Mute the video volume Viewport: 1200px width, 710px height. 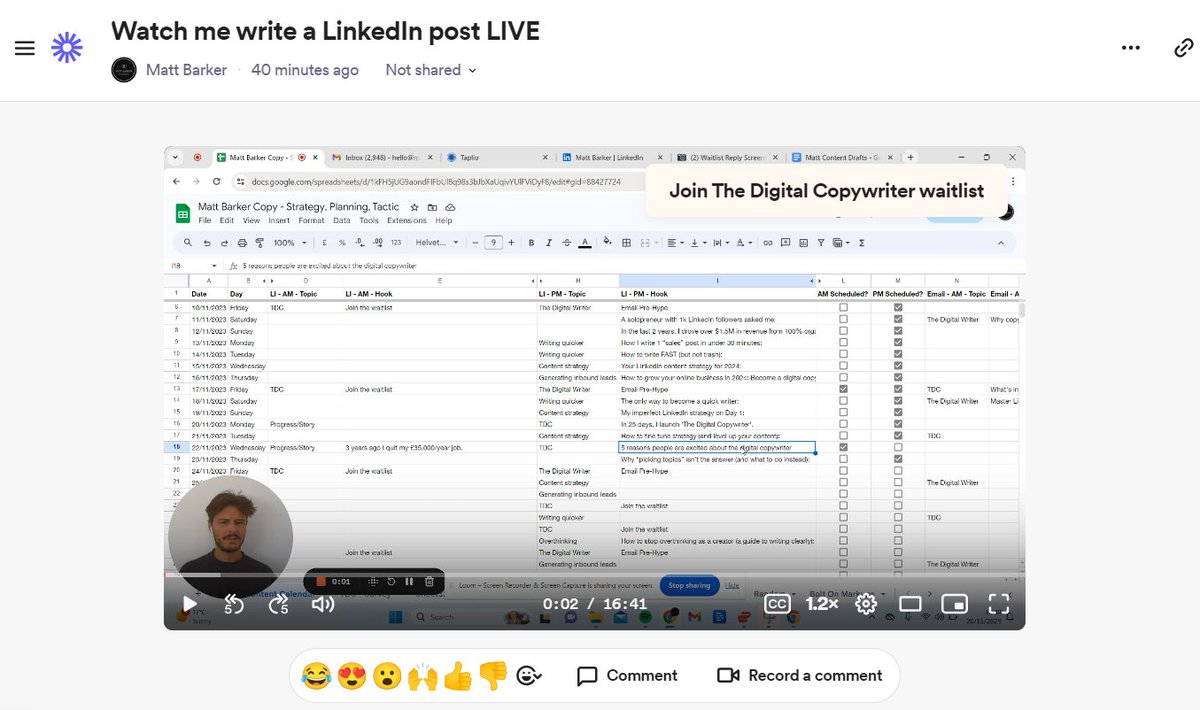click(x=322, y=603)
